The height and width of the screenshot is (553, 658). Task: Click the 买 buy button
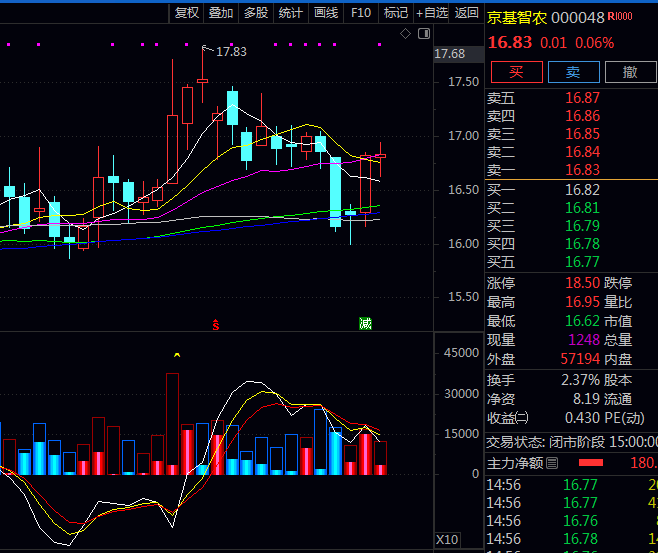[x=516, y=71]
